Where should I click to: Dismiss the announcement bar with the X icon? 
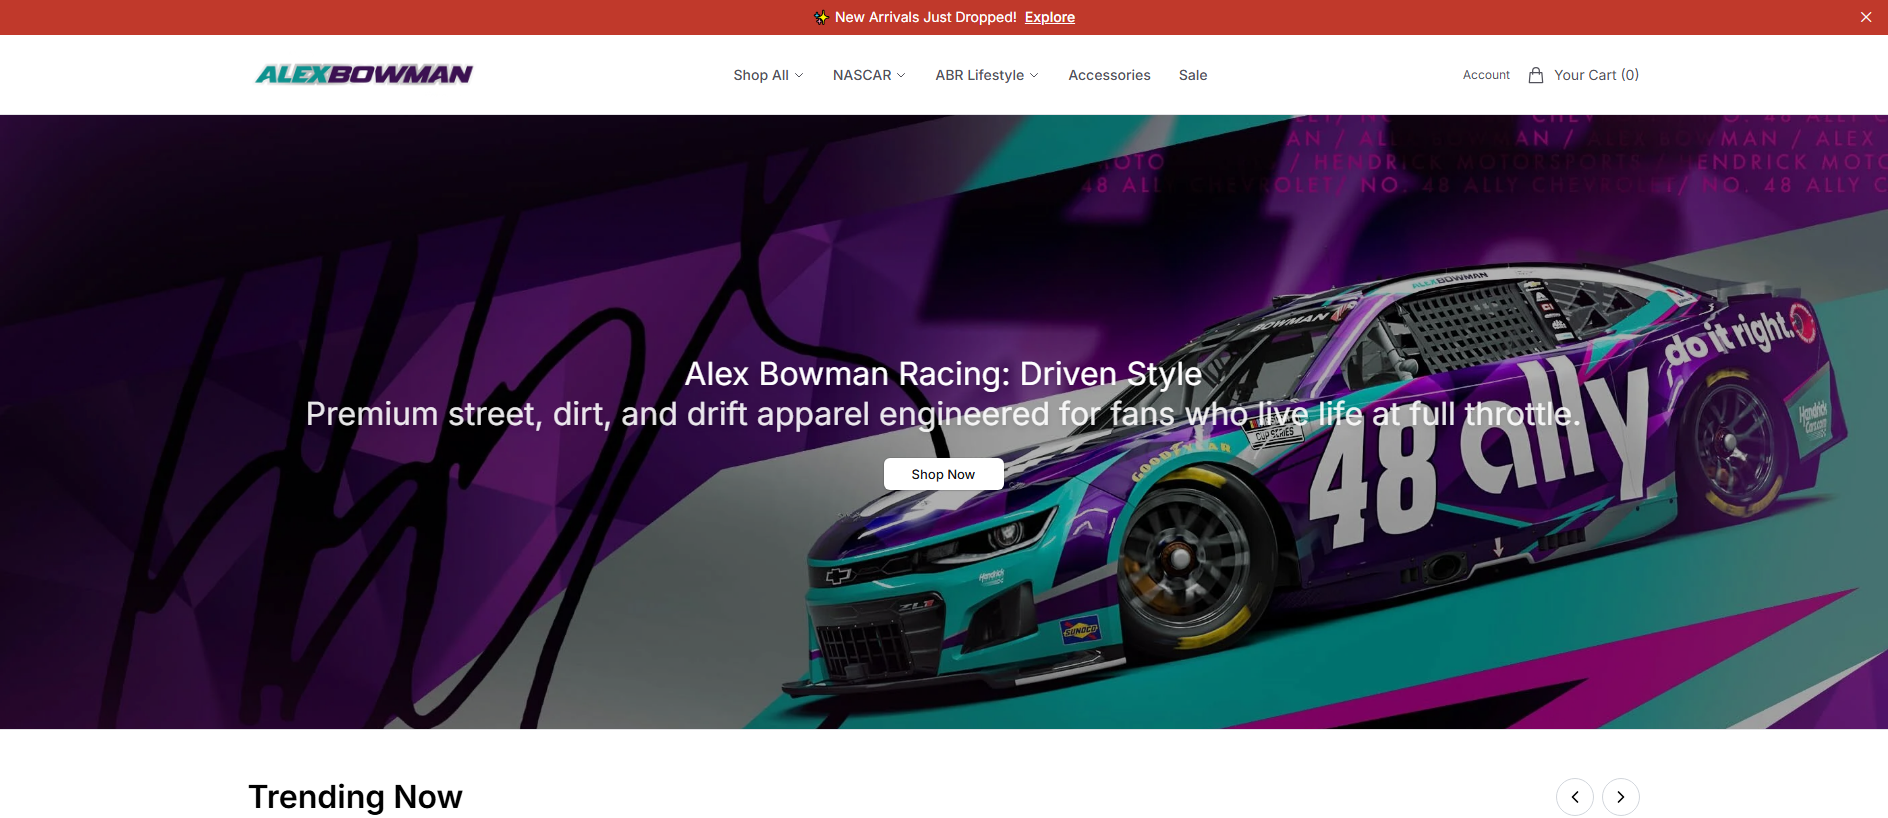(1866, 17)
